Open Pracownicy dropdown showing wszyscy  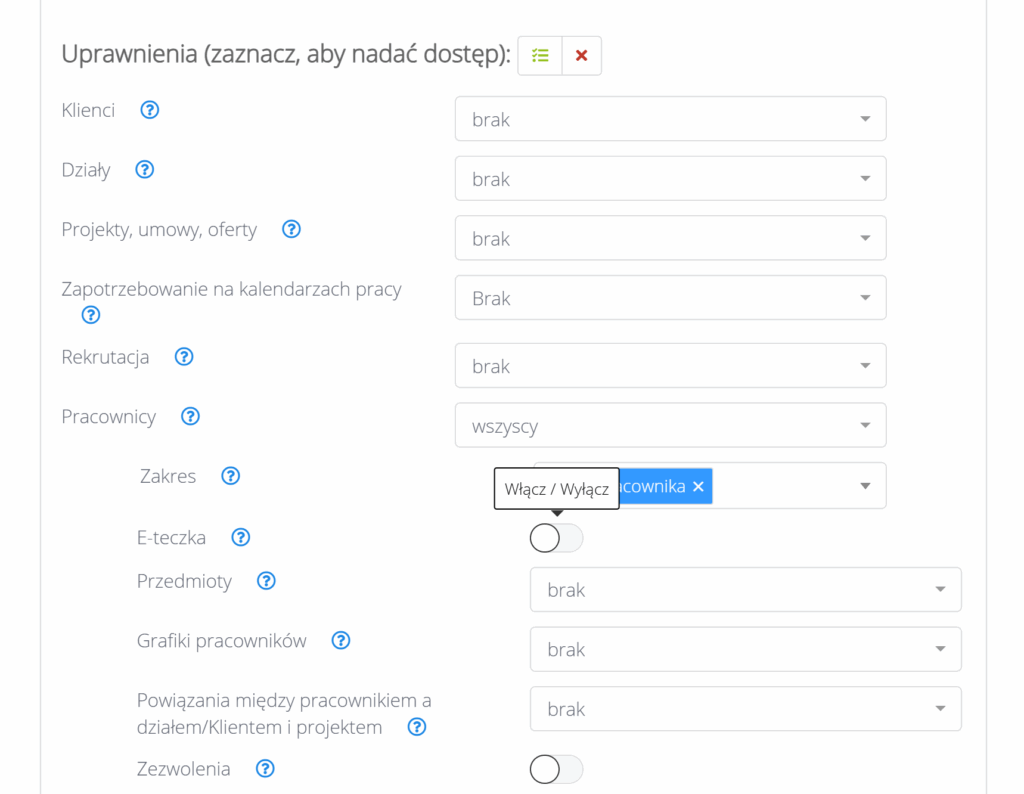pos(670,426)
